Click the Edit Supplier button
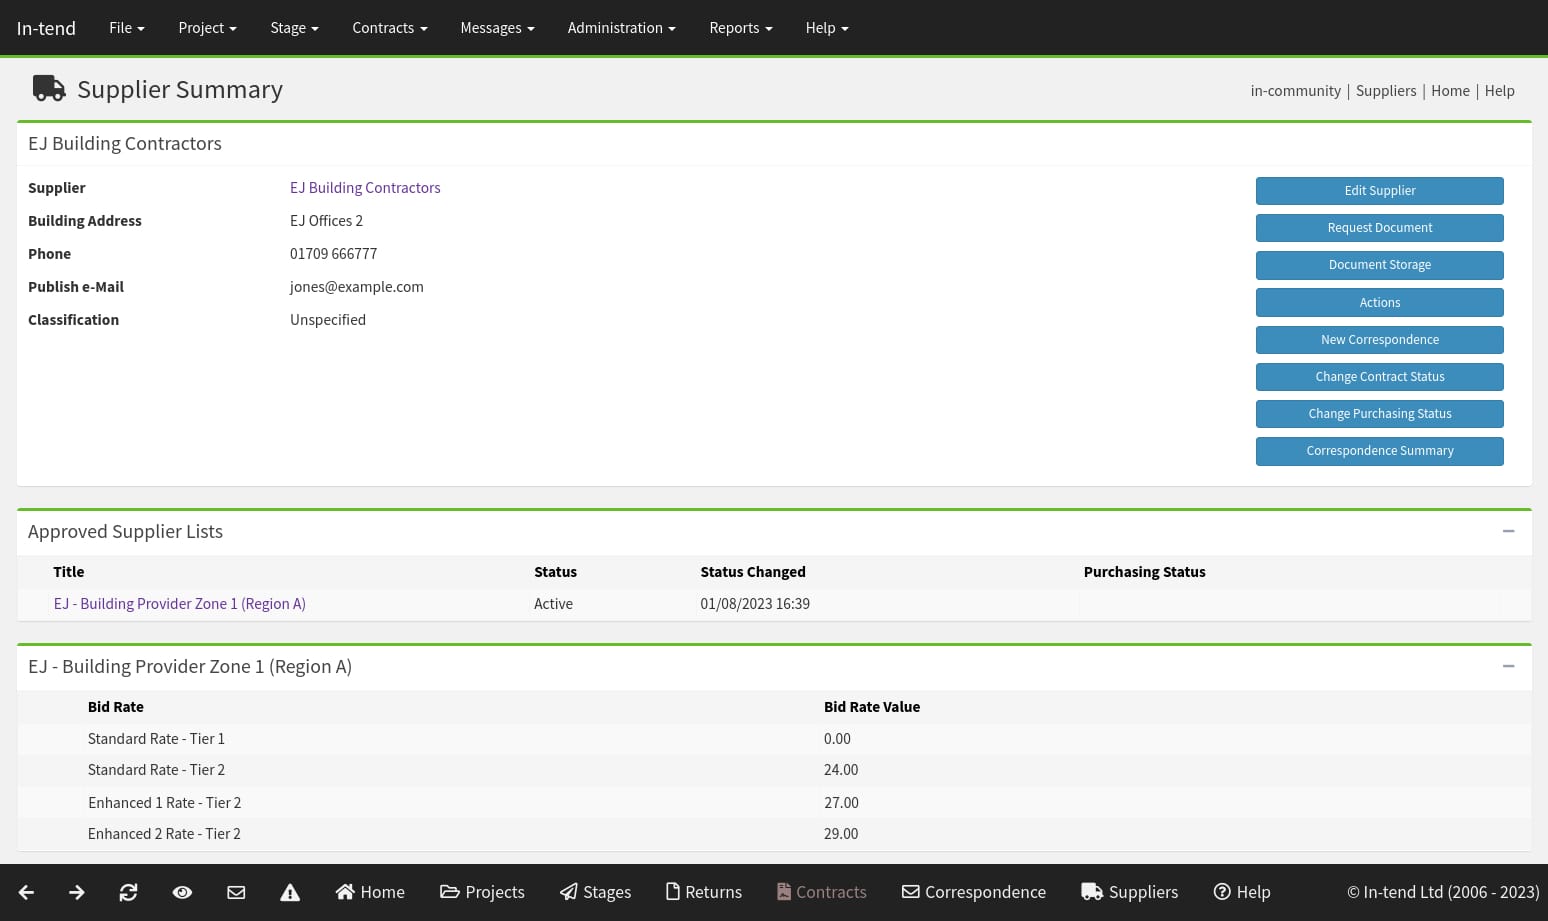This screenshot has width=1548, height=921. point(1379,190)
